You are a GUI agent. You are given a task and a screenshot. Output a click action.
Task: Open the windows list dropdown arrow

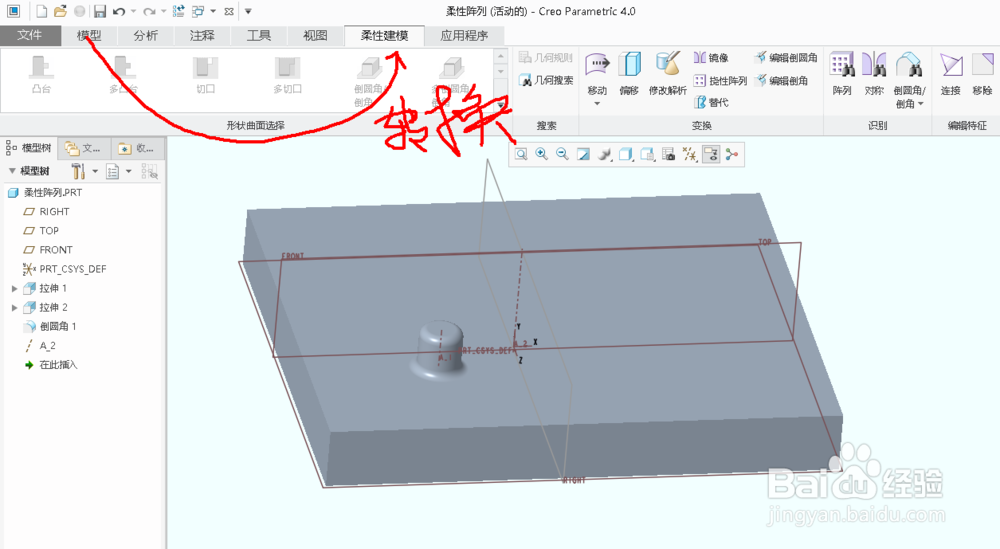[x=213, y=11]
